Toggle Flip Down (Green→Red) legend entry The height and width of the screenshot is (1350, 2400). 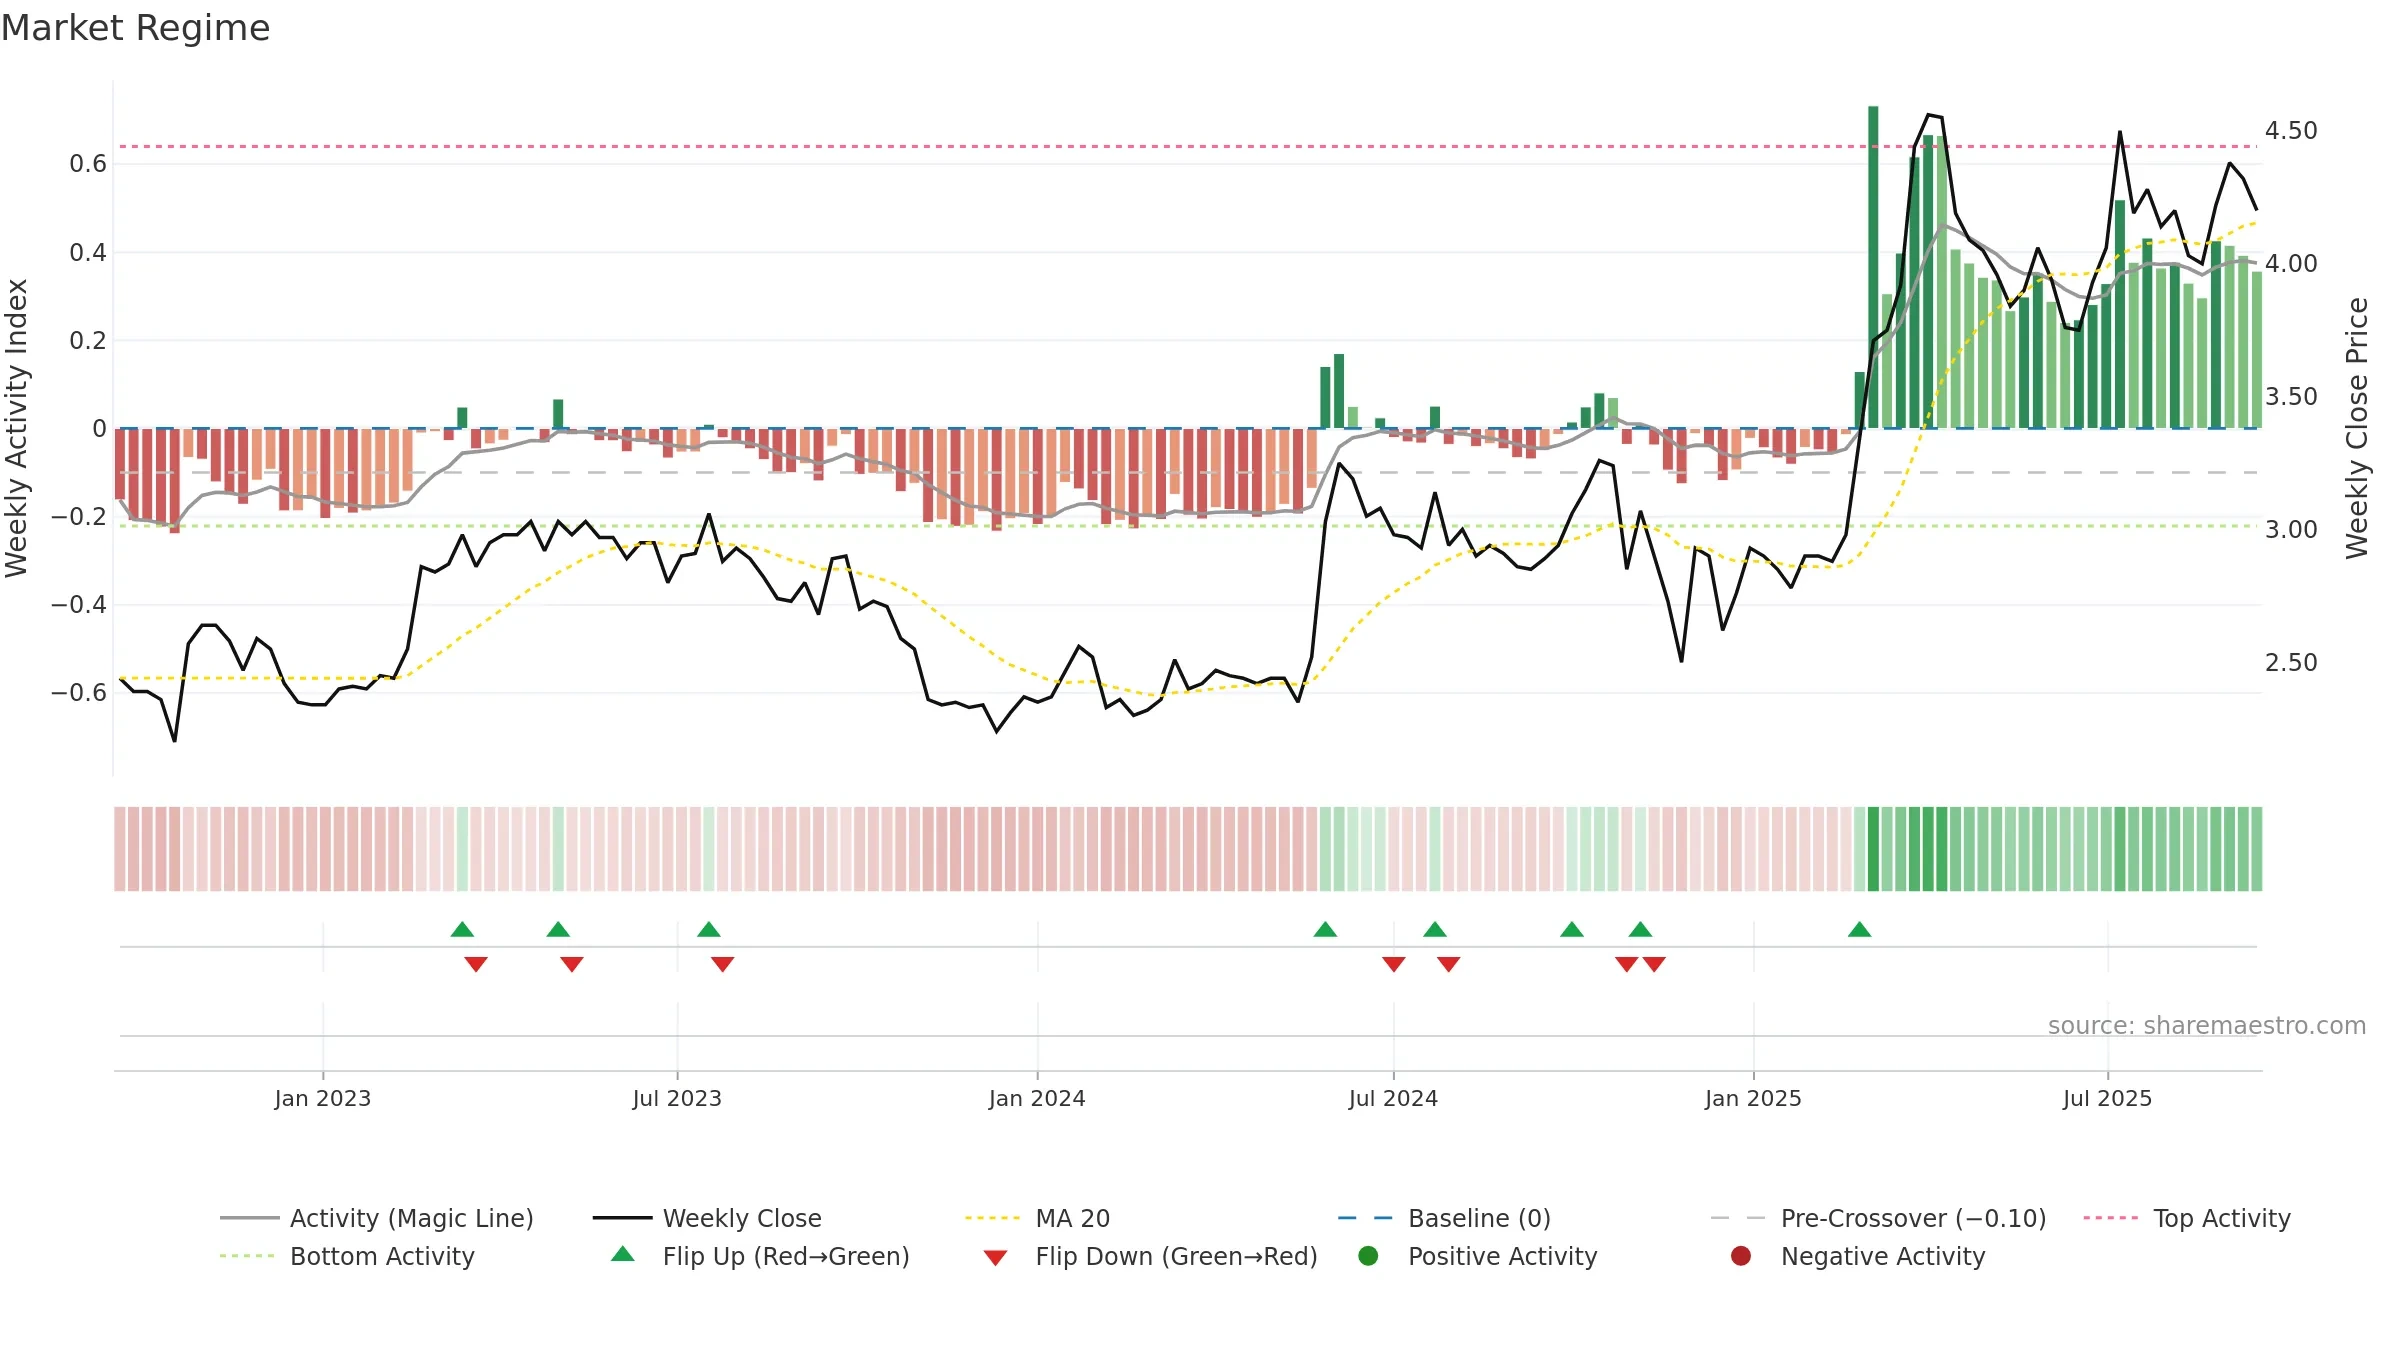tap(1150, 1256)
